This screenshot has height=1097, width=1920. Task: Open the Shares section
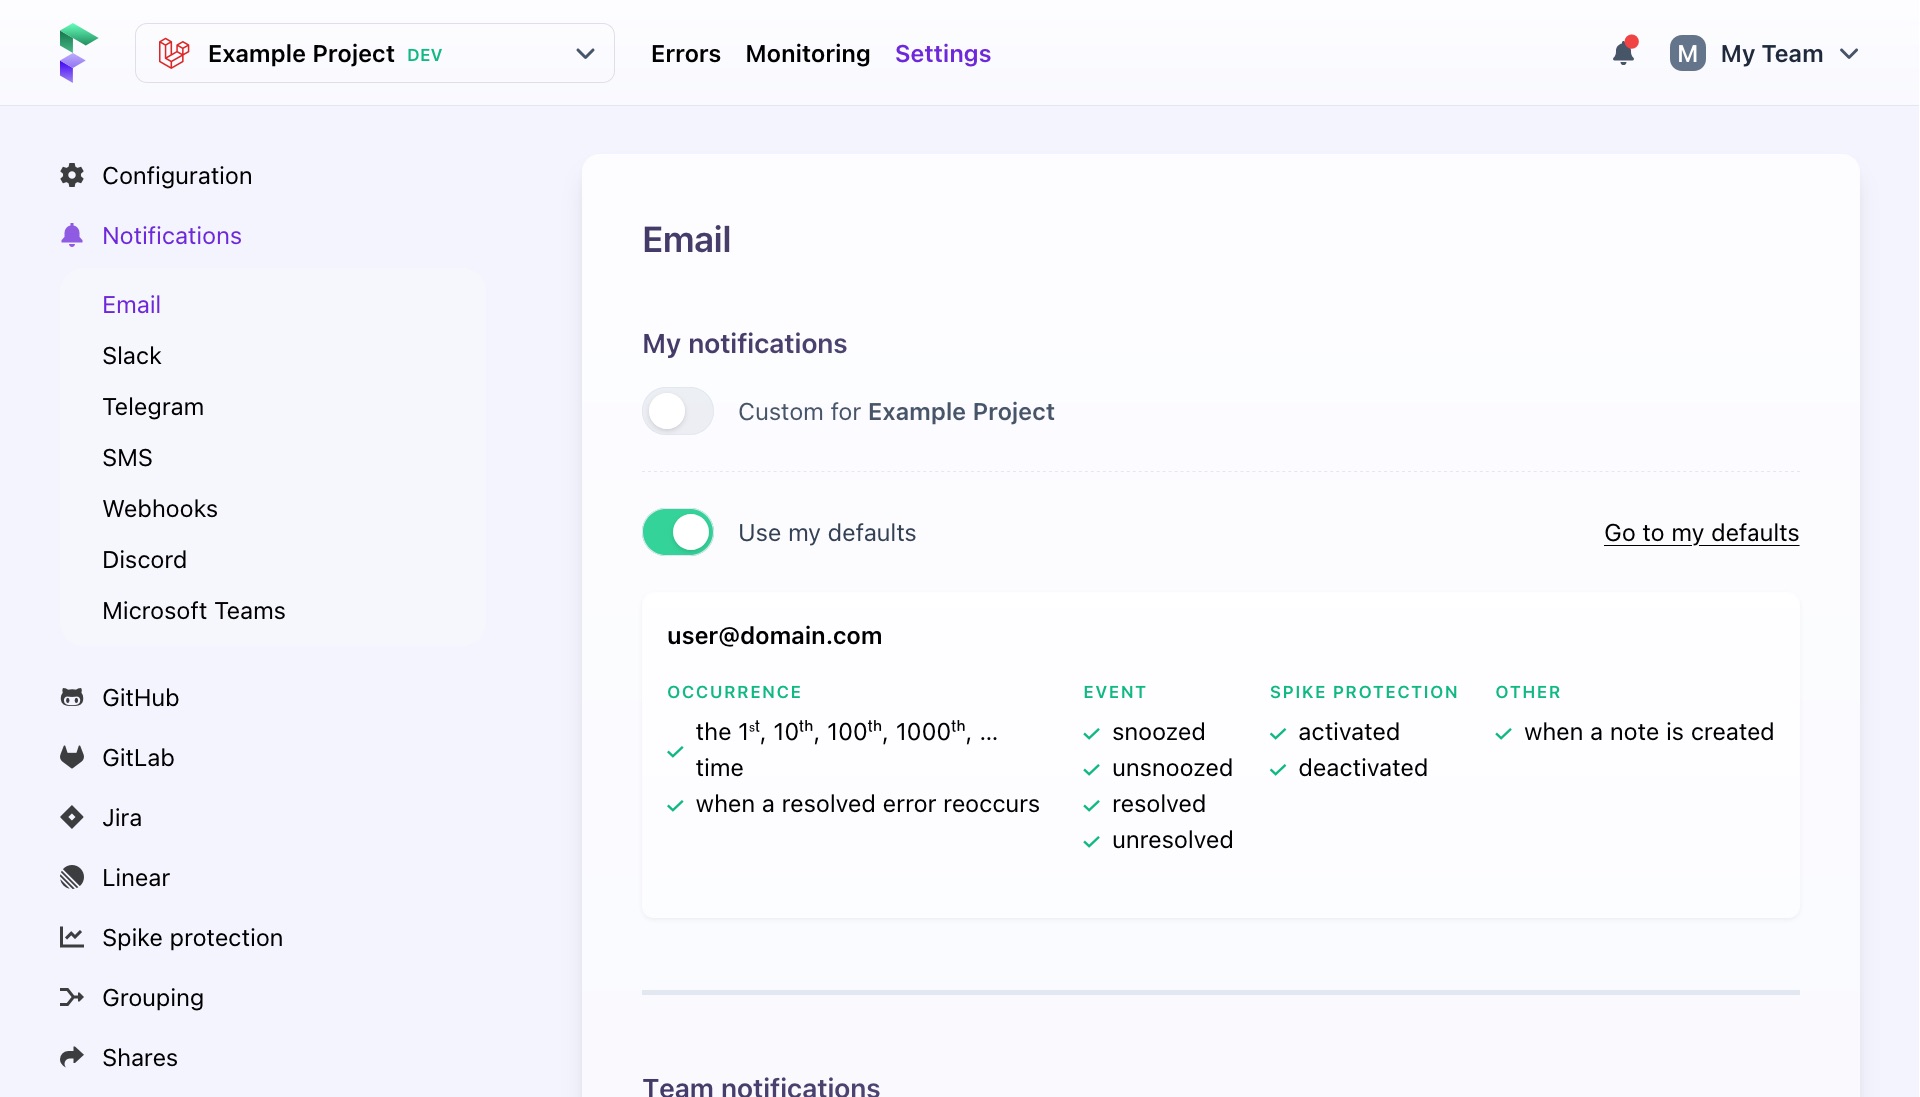pos(140,1057)
